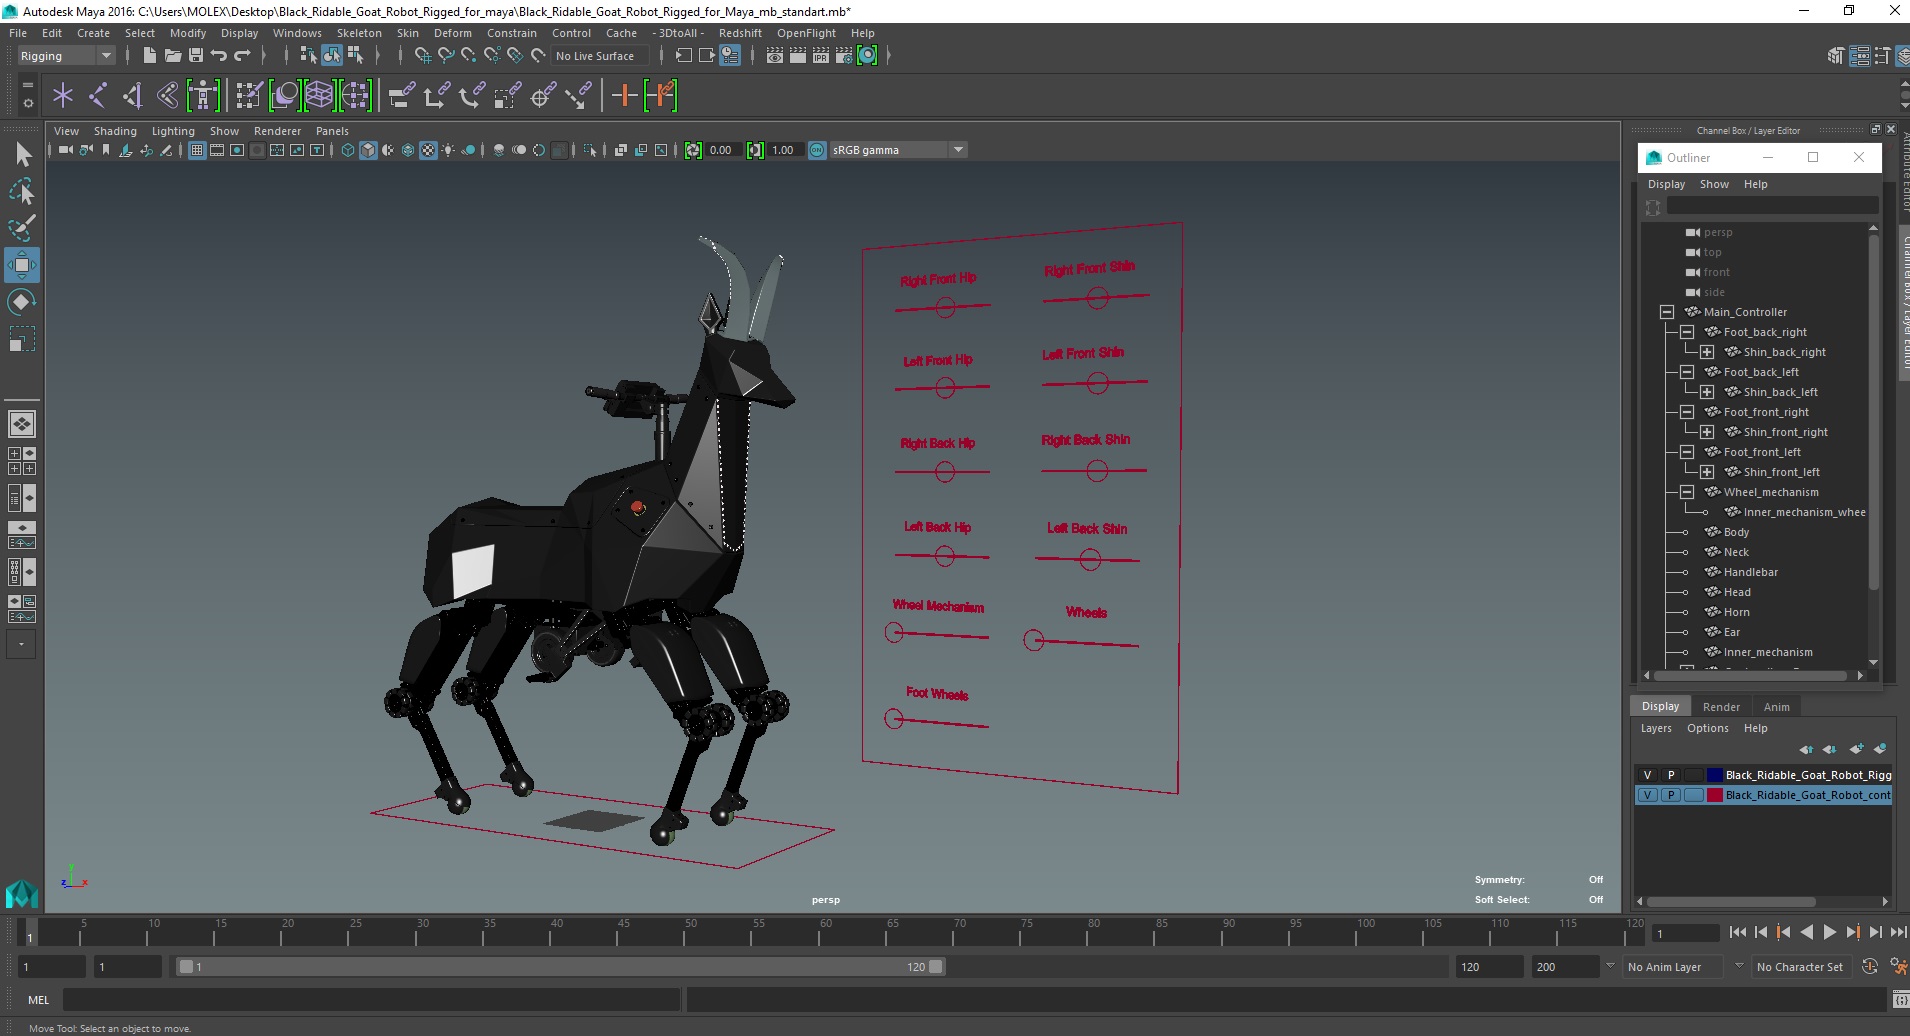Expand Shin_front_left node in Outliner
This screenshot has width=1910, height=1036.
1707,472
